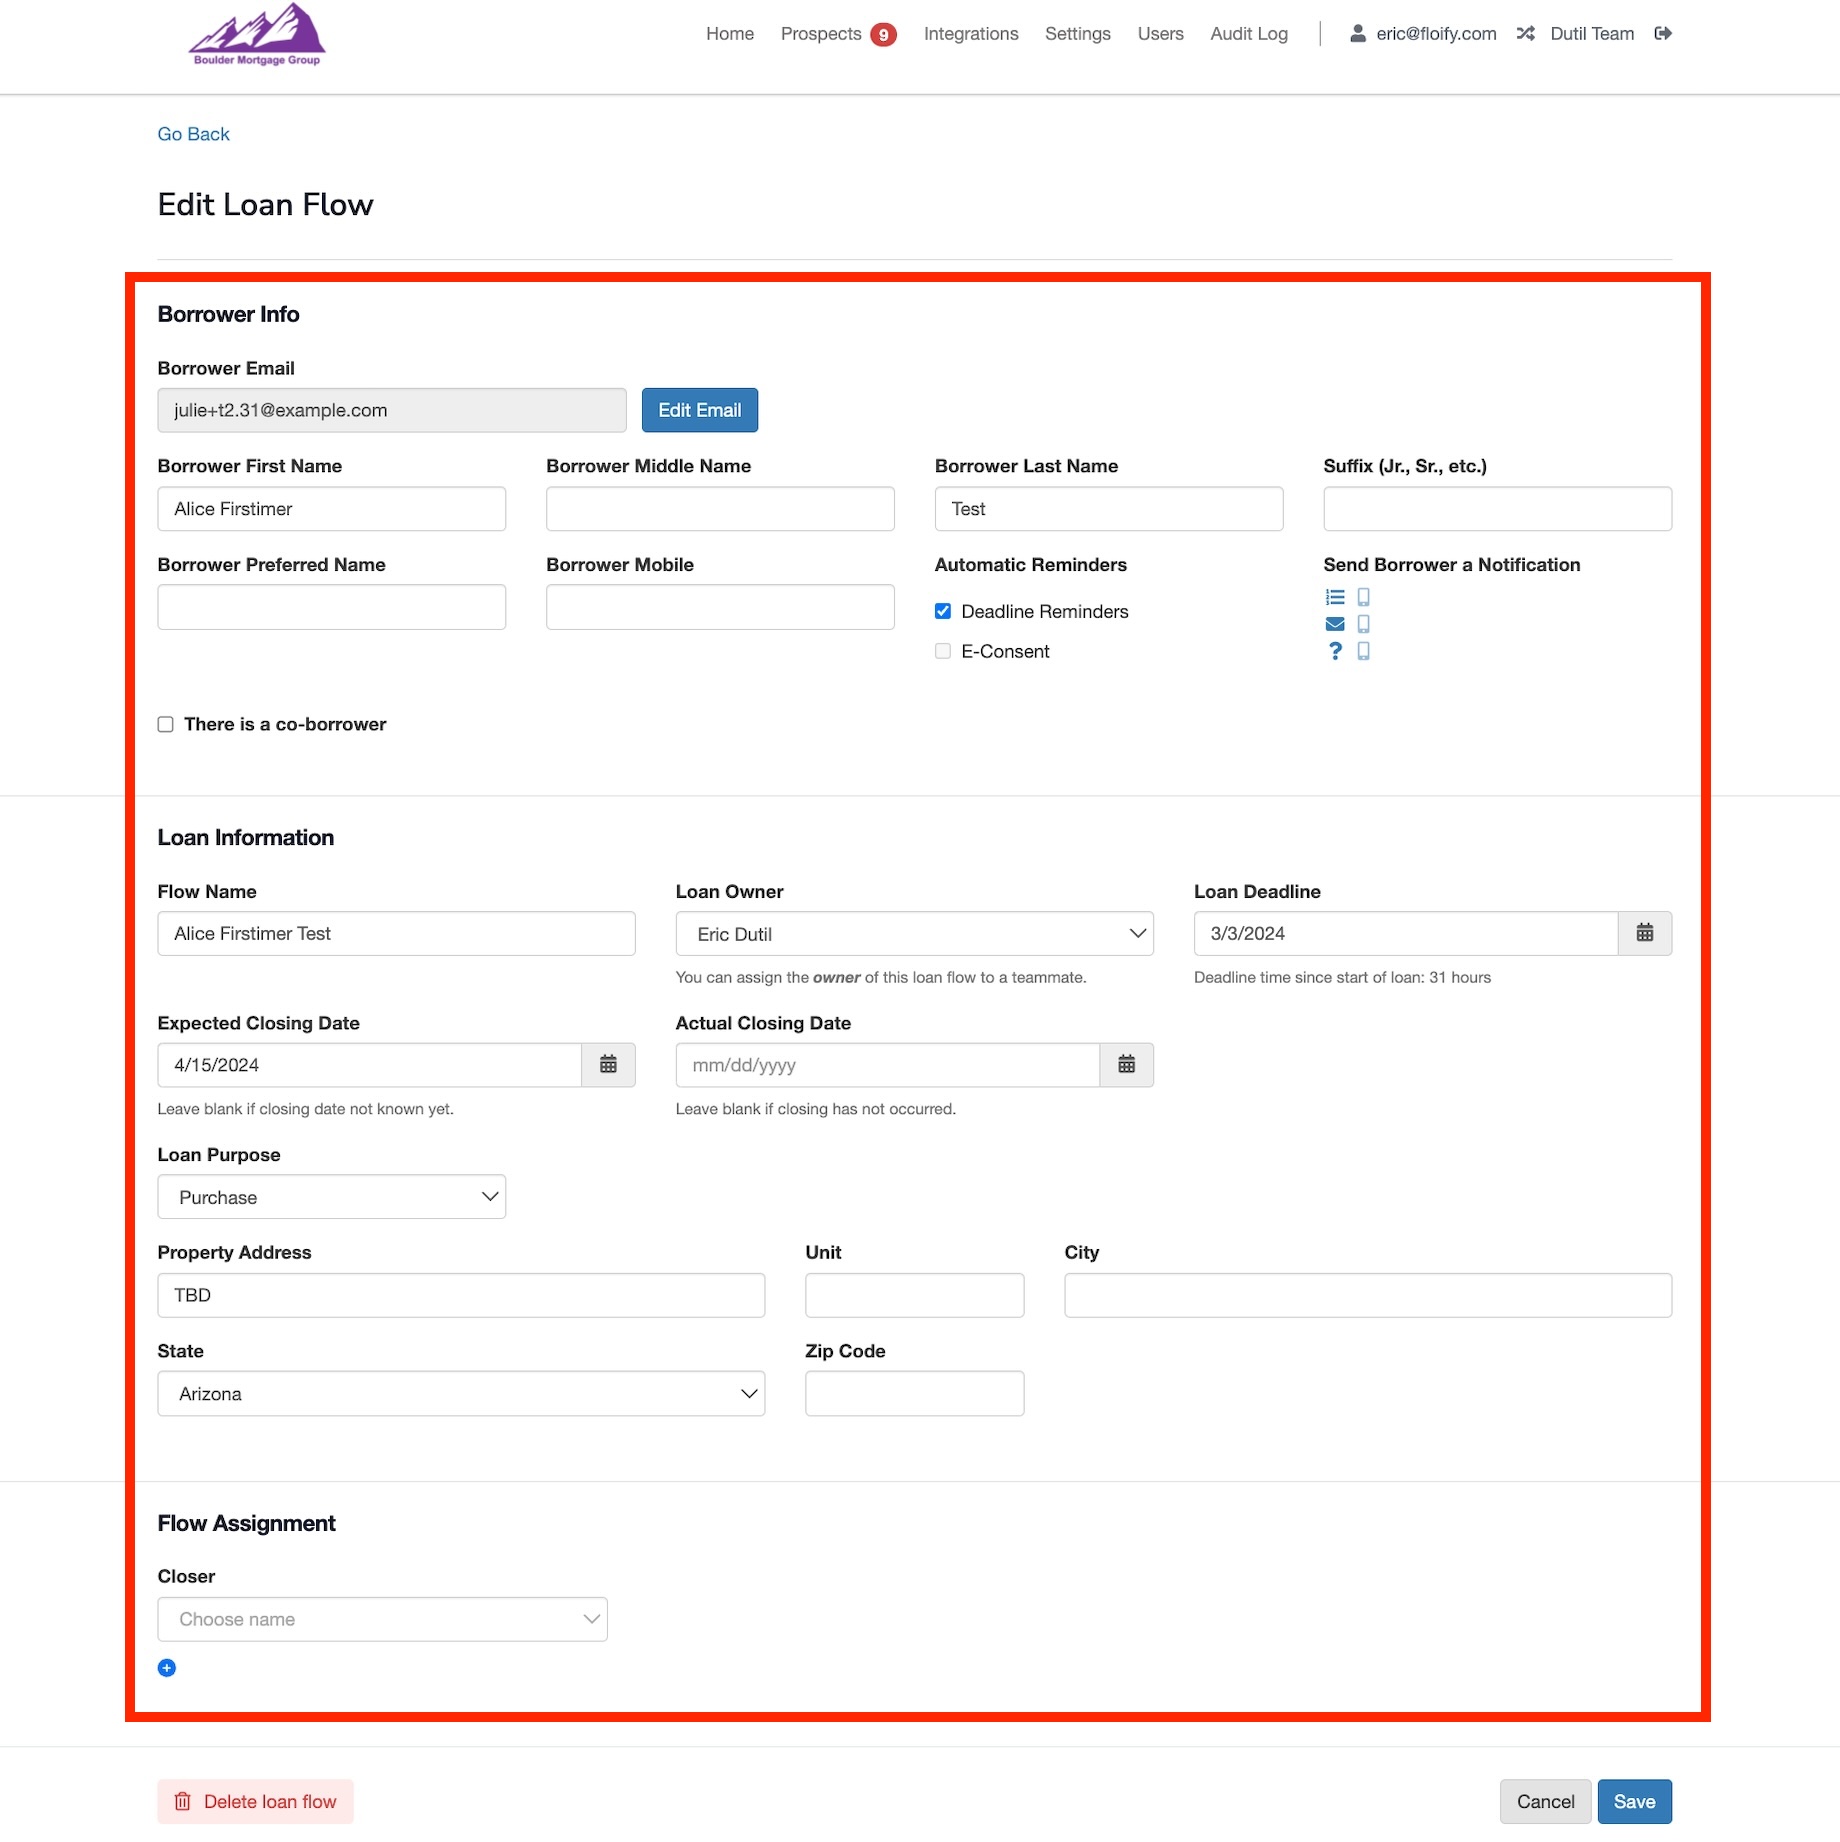Expand the State dropdown showing Arizona
The height and width of the screenshot is (1842, 1840).
(x=461, y=1393)
